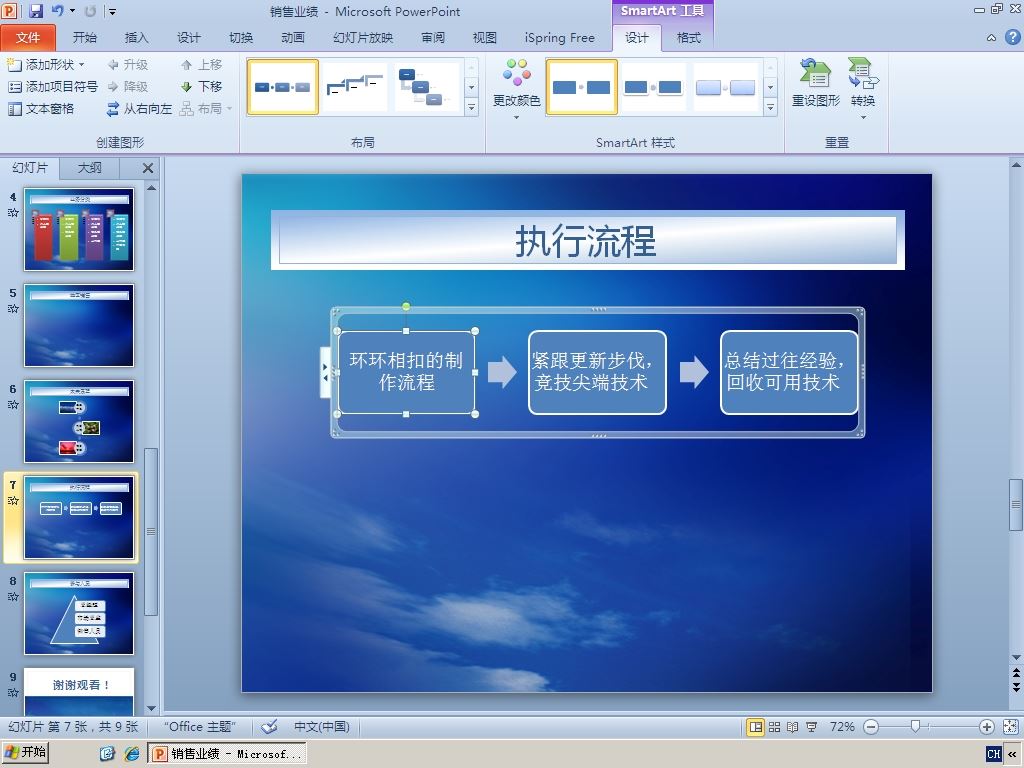The width and height of the screenshot is (1024, 768).
Task: Switch to Normal view icon
Action: click(x=756, y=727)
